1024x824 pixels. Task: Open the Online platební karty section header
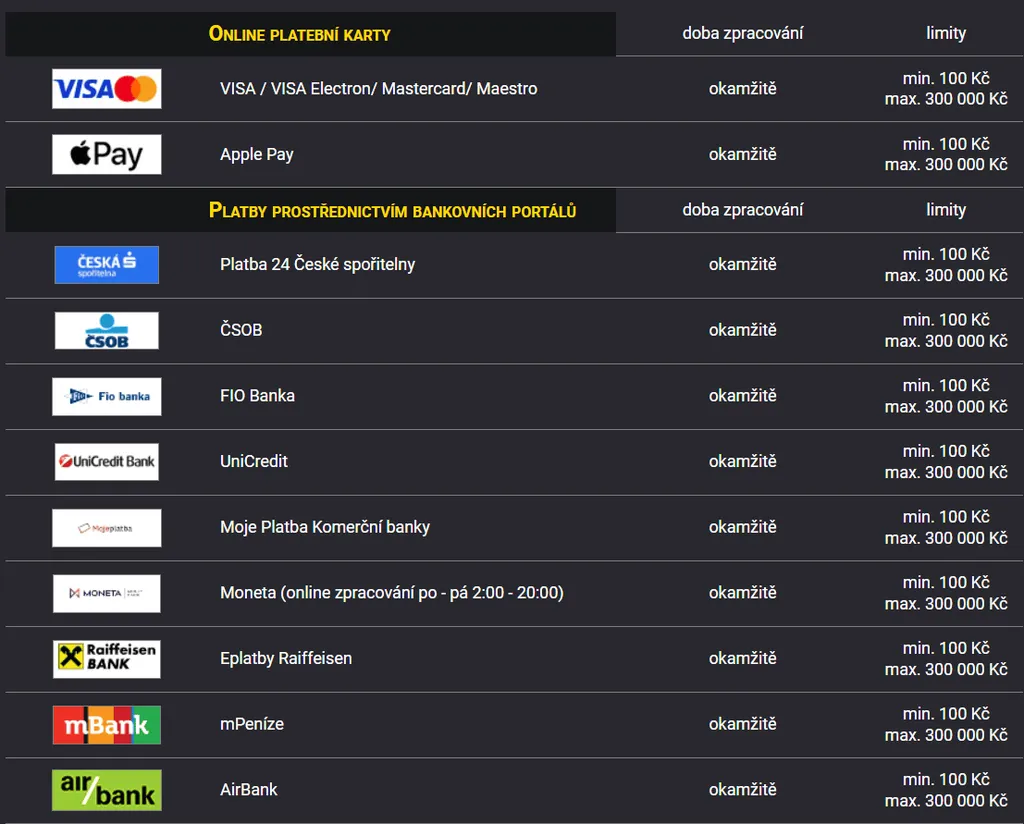click(x=299, y=34)
